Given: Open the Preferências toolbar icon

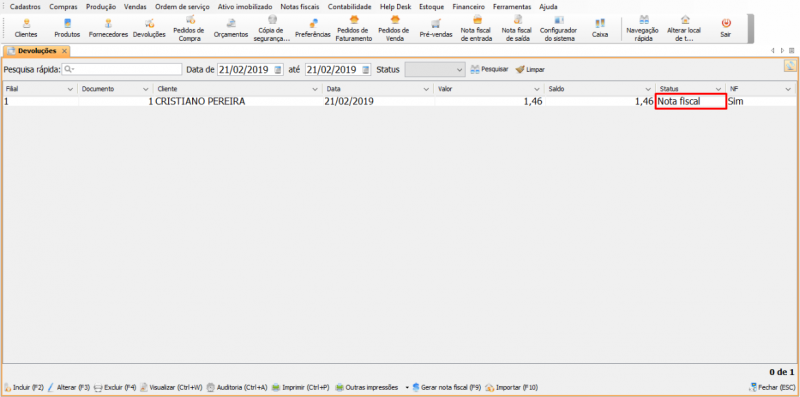Looking at the screenshot, I should coord(313,29).
